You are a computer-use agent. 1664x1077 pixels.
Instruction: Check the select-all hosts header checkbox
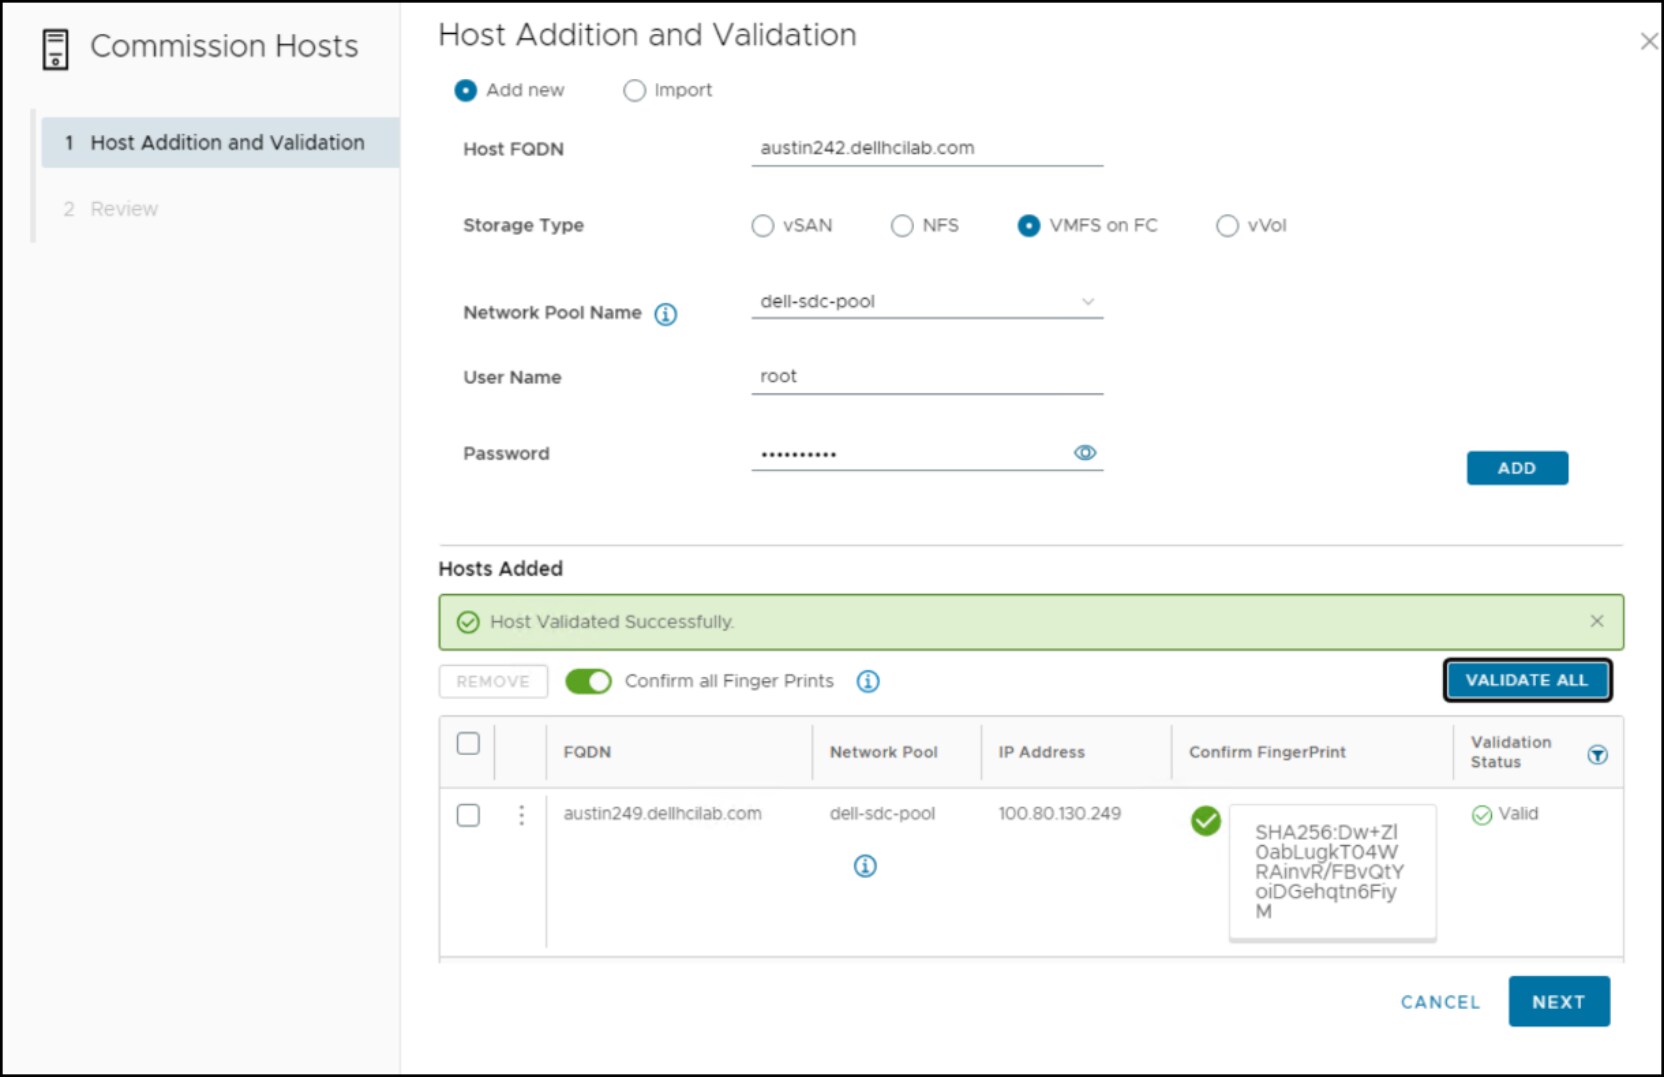coord(468,744)
